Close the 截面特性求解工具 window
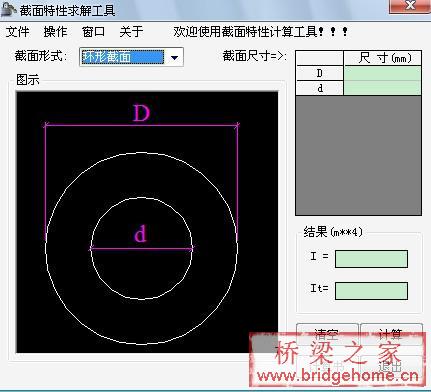 [410, 6]
